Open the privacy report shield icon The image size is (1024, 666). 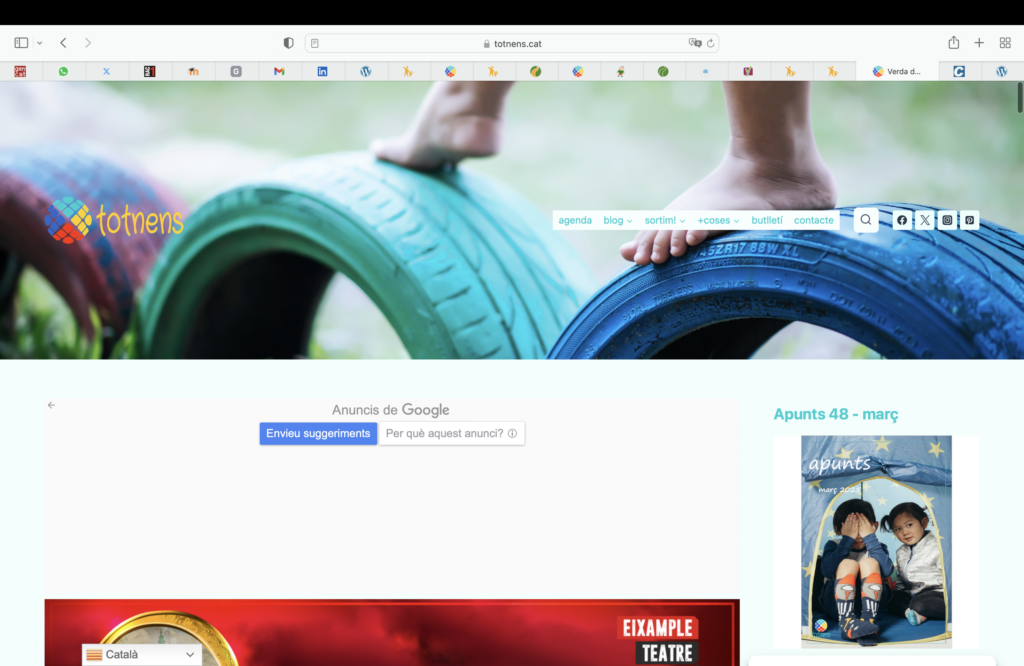(288, 43)
